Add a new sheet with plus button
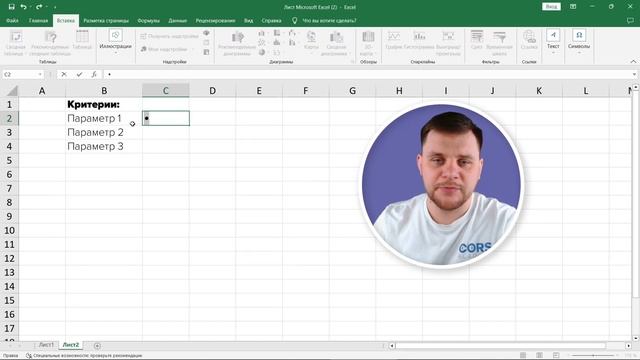The height and width of the screenshot is (360, 640). click(x=97, y=346)
